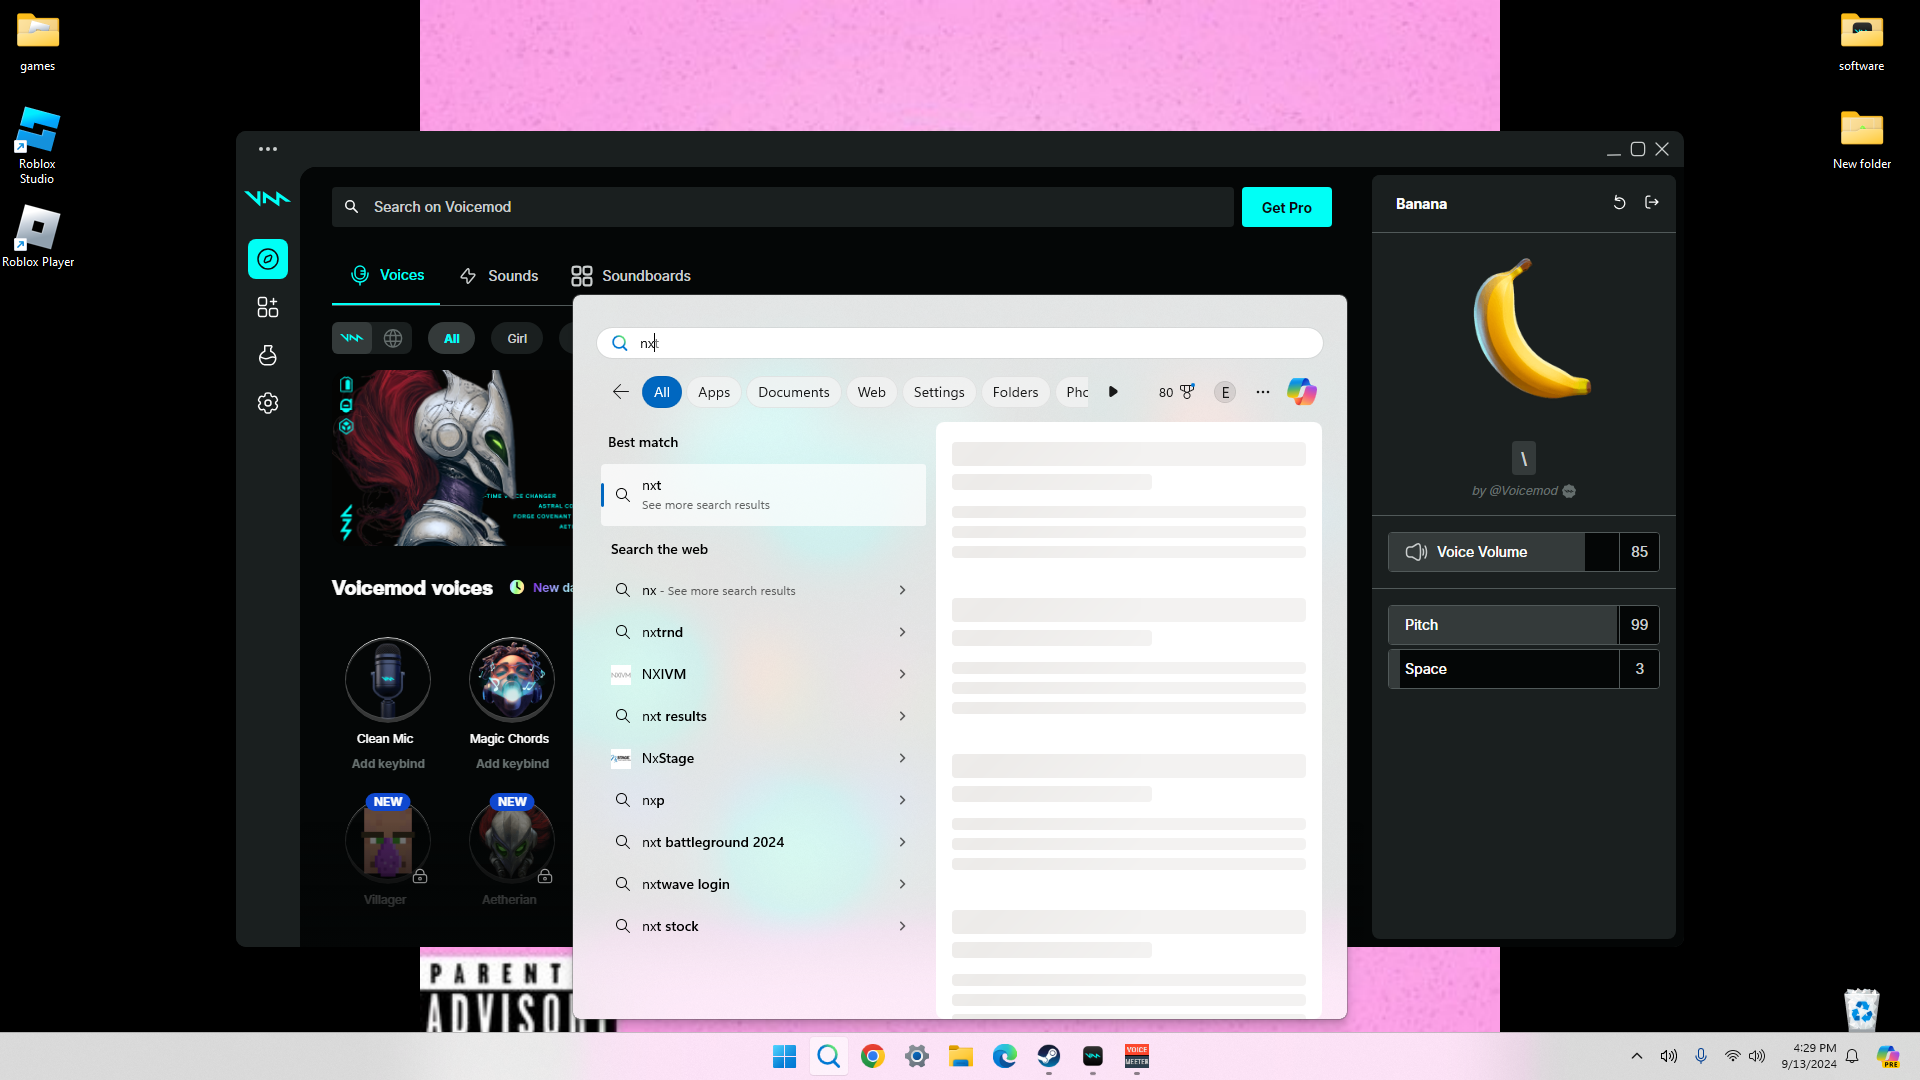Expand the nxt stock result chevron
The width and height of the screenshot is (1920, 1080).
click(902, 926)
